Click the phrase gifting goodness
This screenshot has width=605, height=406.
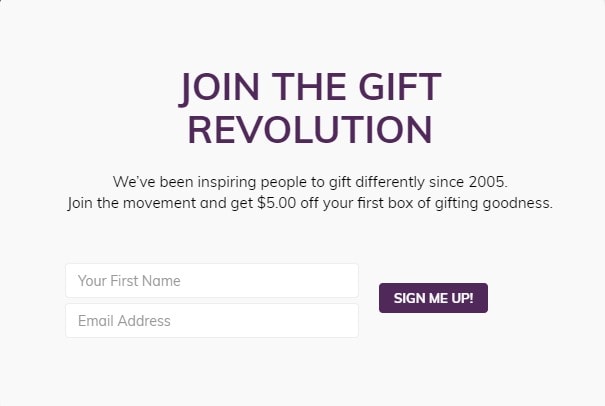(x=494, y=203)
